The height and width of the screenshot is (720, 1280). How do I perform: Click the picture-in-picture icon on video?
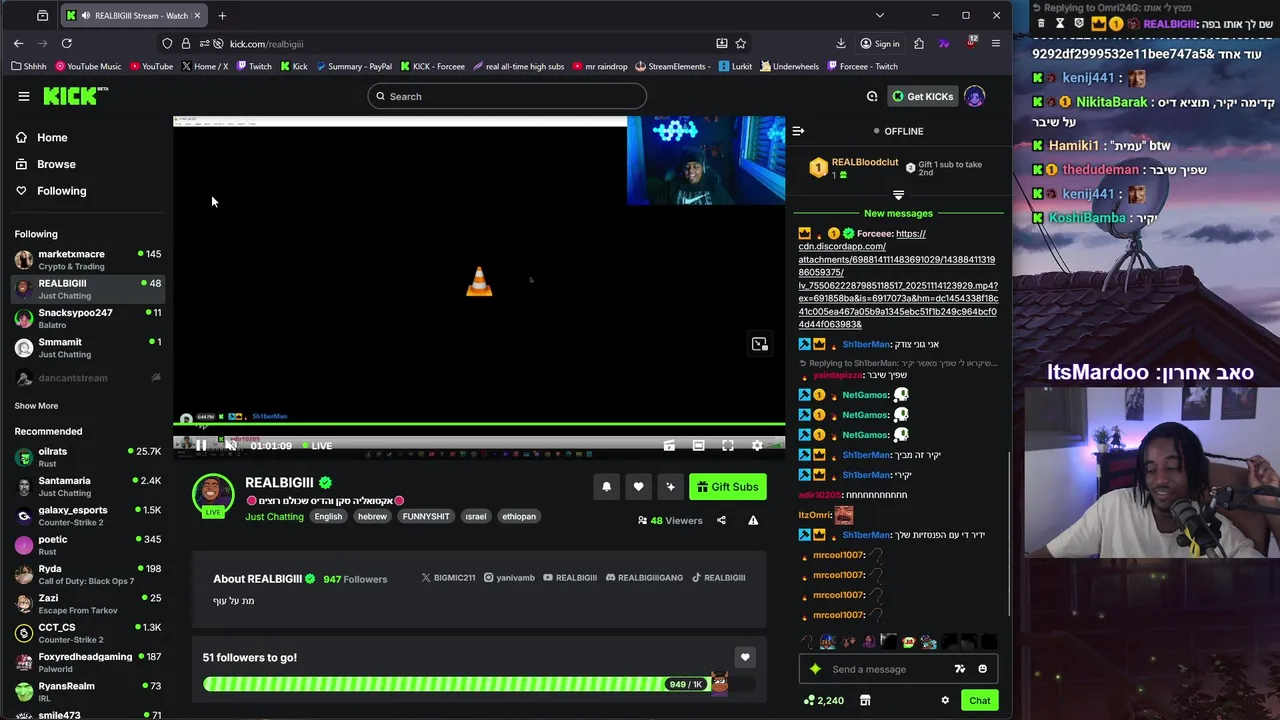760,344
